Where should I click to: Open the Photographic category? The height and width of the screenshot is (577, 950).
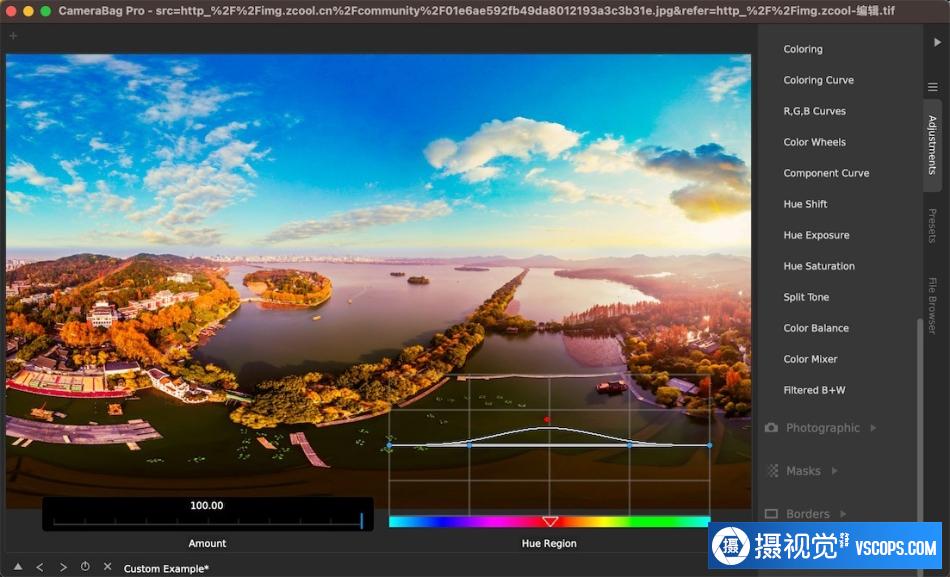[x=823, y=428]
